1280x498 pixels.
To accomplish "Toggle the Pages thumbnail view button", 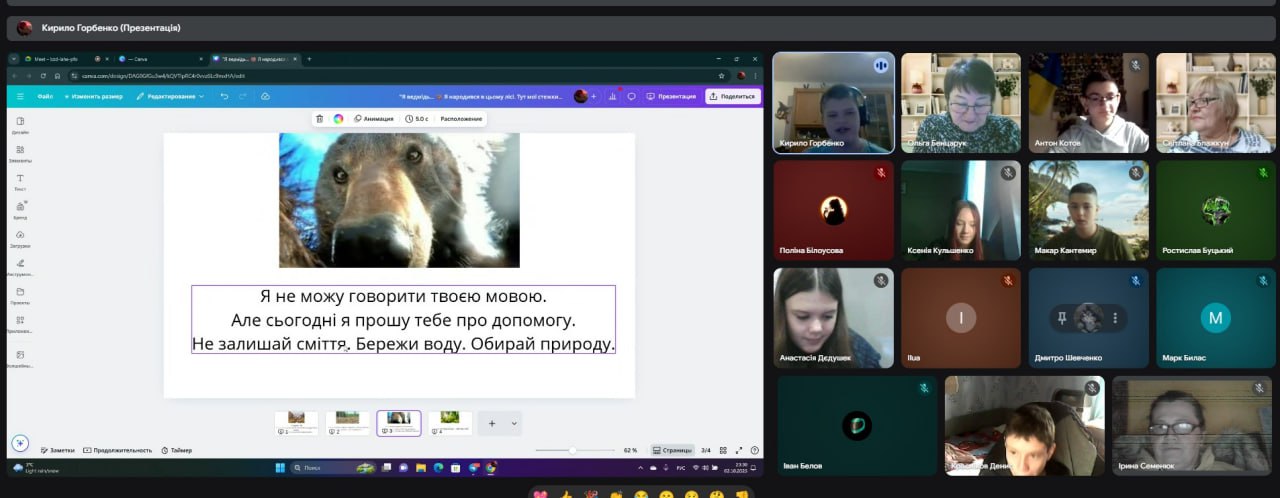I will click(x=671, y=450).
